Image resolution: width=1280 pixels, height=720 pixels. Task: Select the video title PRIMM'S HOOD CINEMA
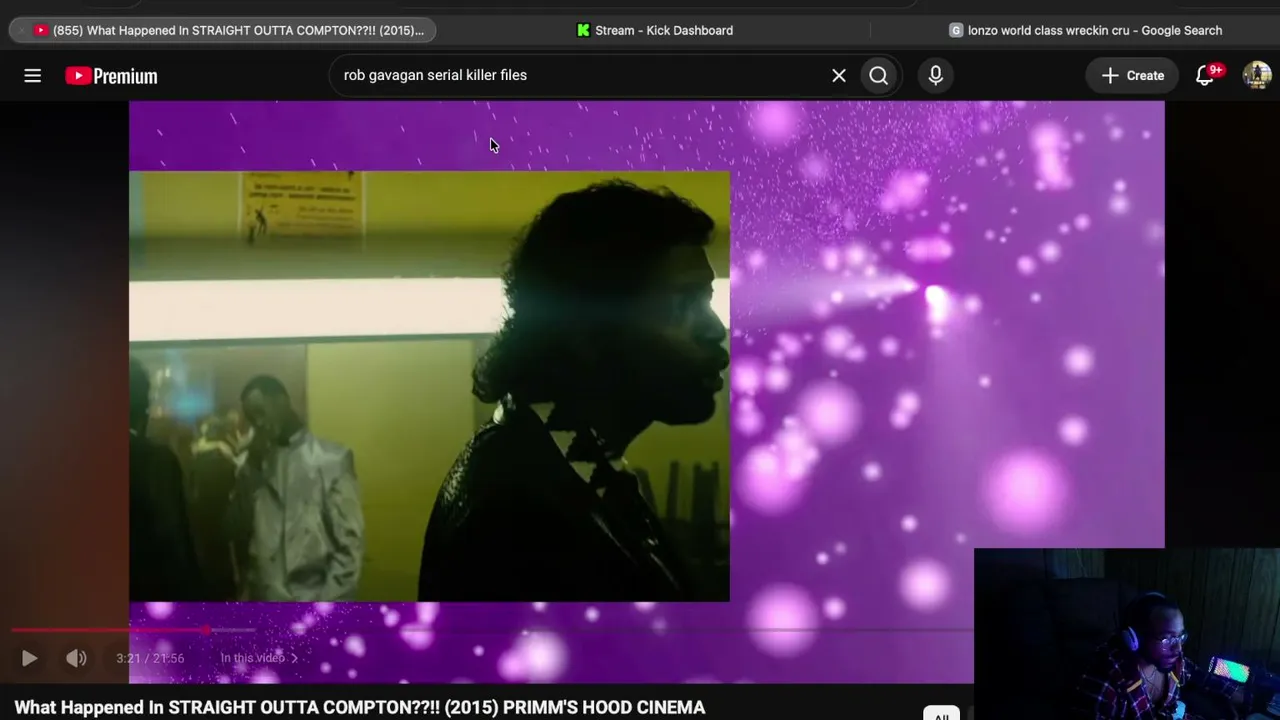pyautogui.click(x=360, y=708)
